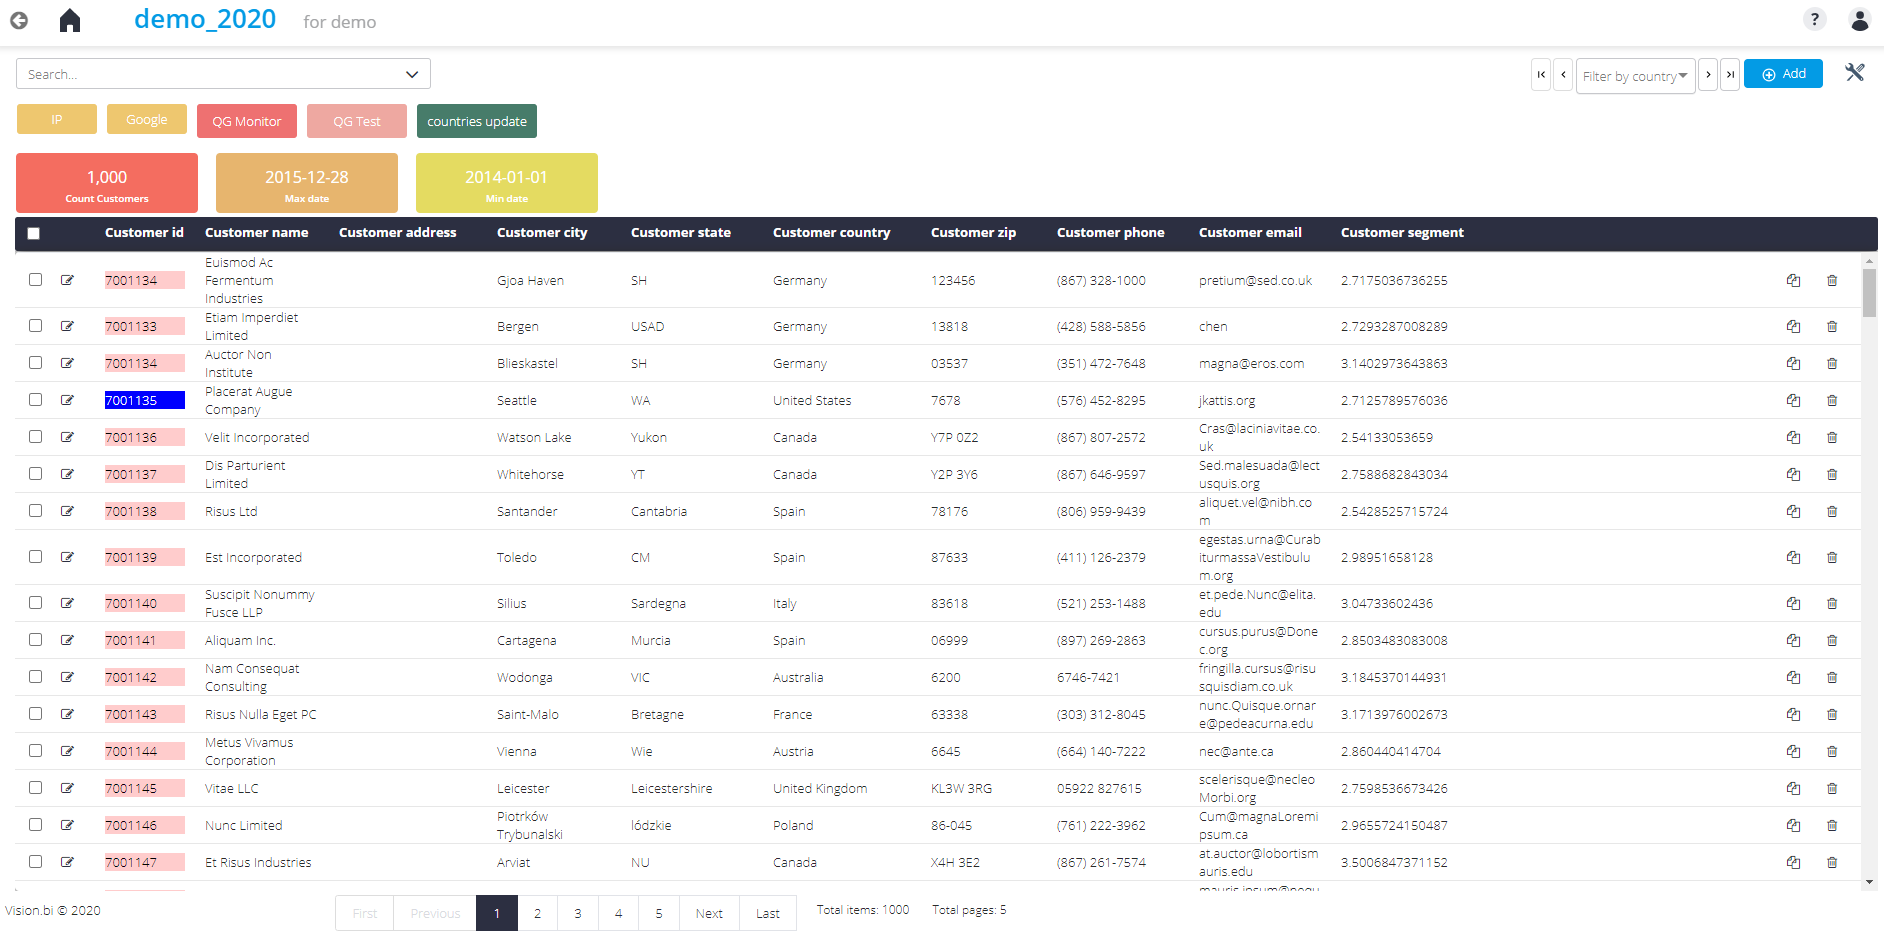
Task: Select checkbox for customer 7001137
Action: pyautogui.click(x=35, y=473)
